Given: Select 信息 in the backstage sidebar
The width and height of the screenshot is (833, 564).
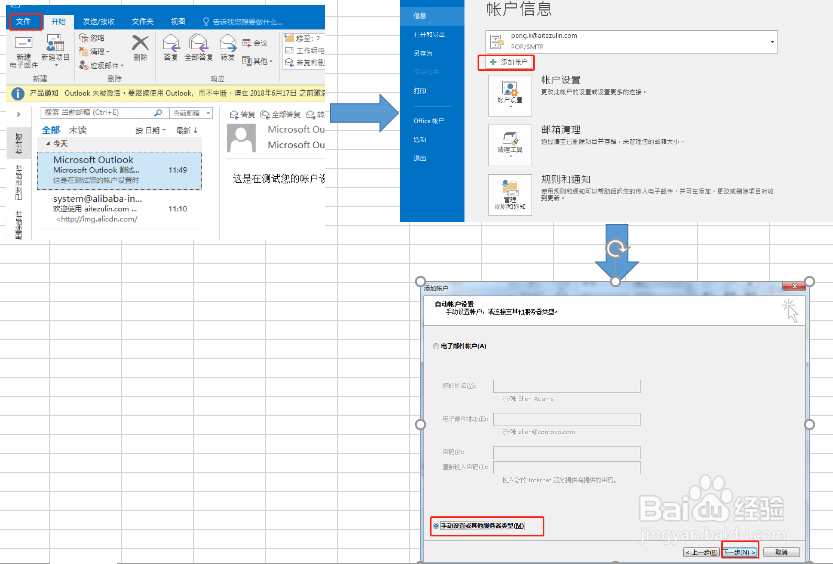Looking at the screenshot, I should tap(432, 16).
